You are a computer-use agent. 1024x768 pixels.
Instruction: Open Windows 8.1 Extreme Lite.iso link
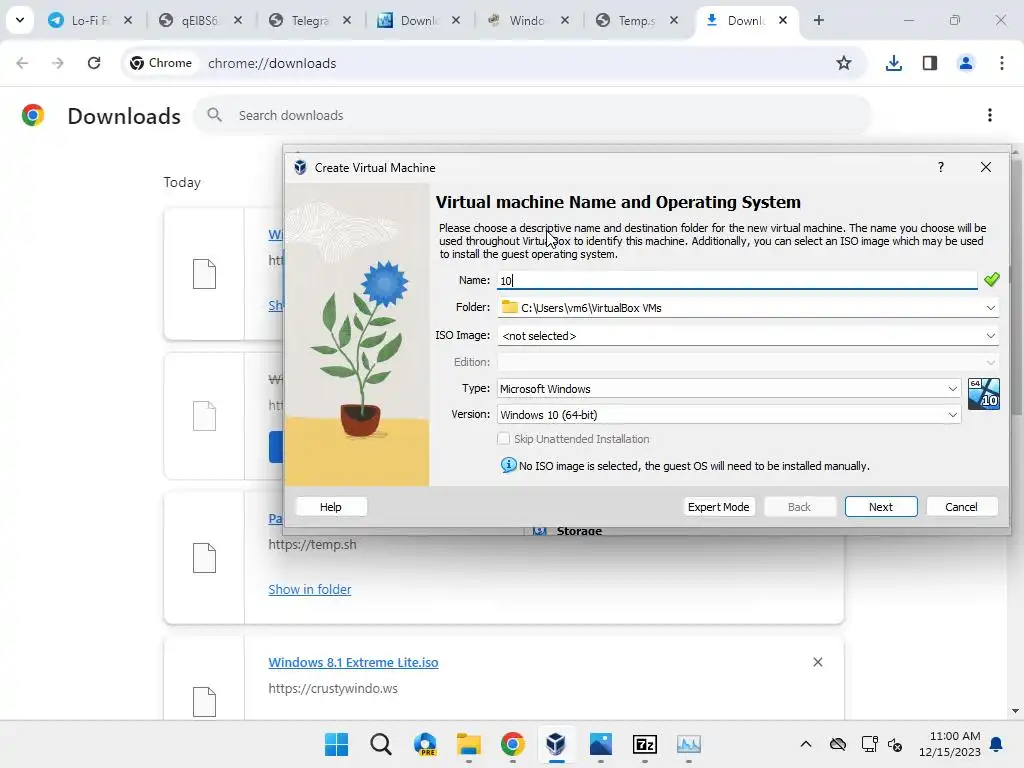click(353, 662)
